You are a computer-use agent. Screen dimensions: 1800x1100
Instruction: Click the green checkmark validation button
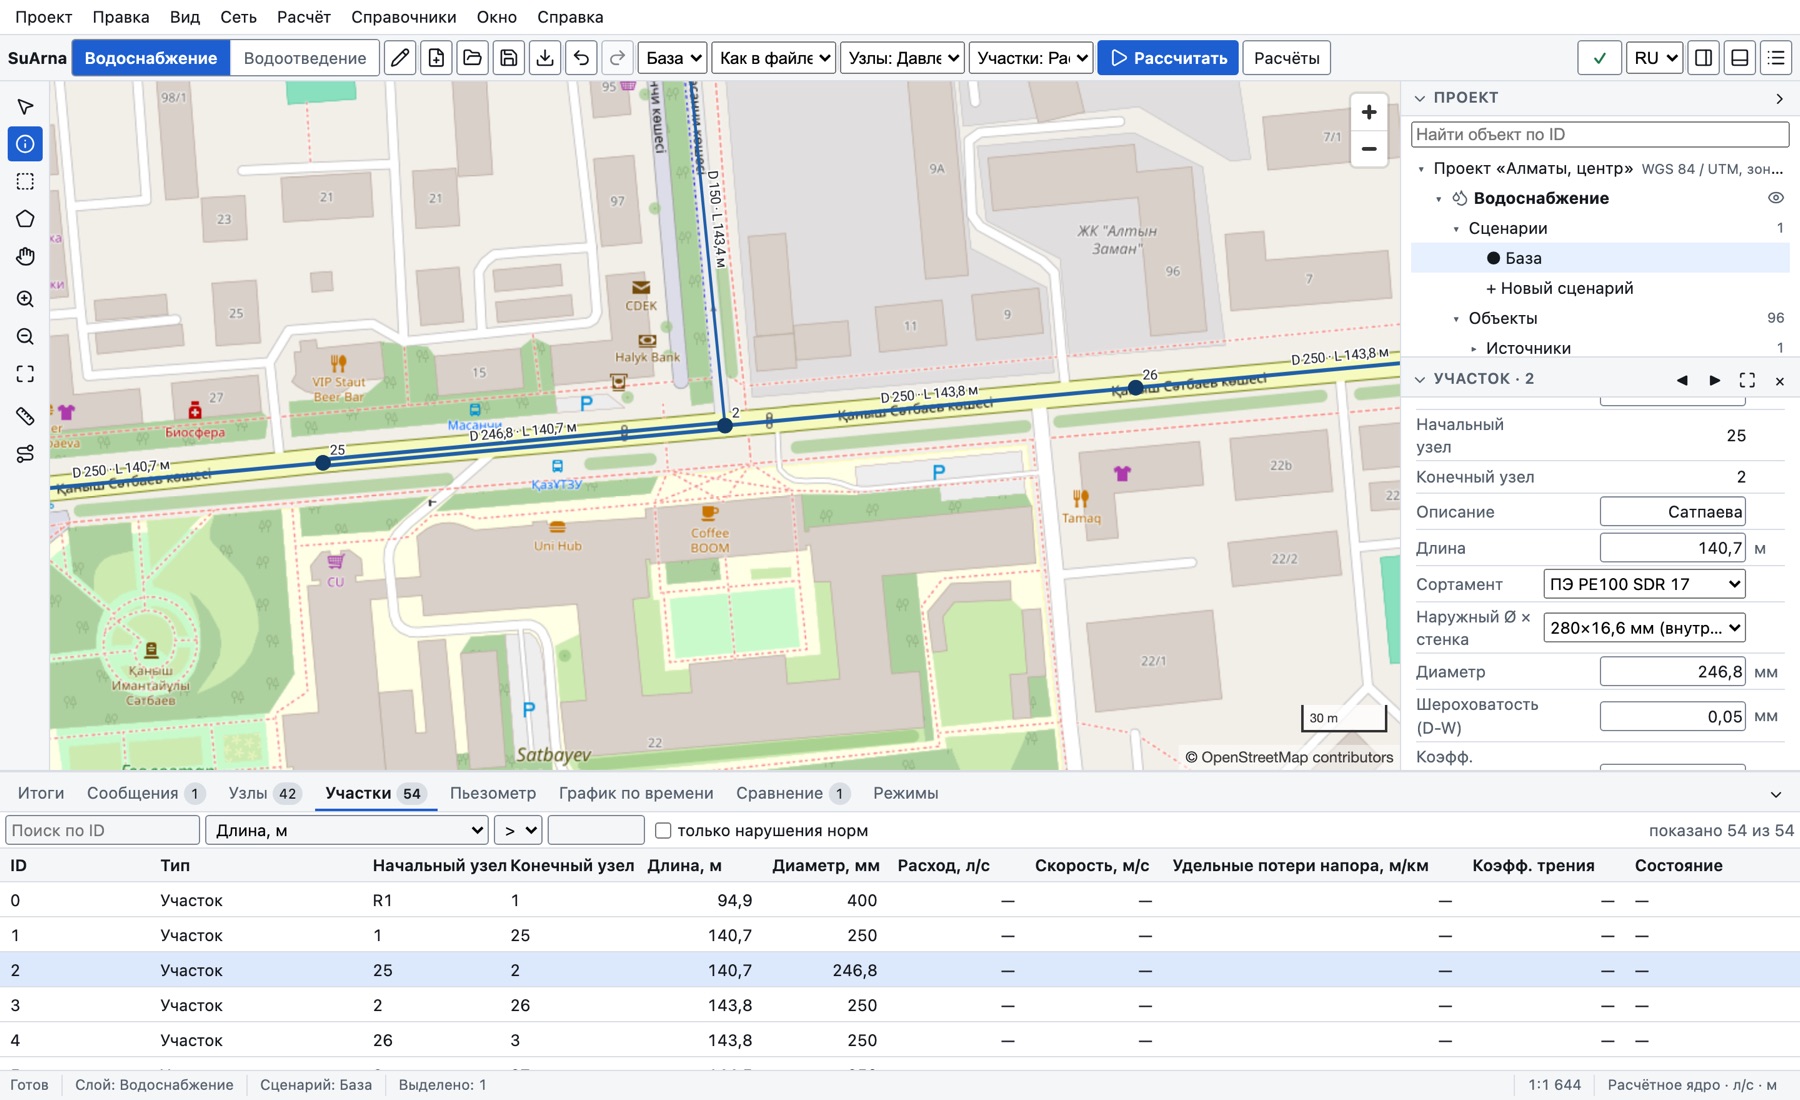coord(1599,58)
